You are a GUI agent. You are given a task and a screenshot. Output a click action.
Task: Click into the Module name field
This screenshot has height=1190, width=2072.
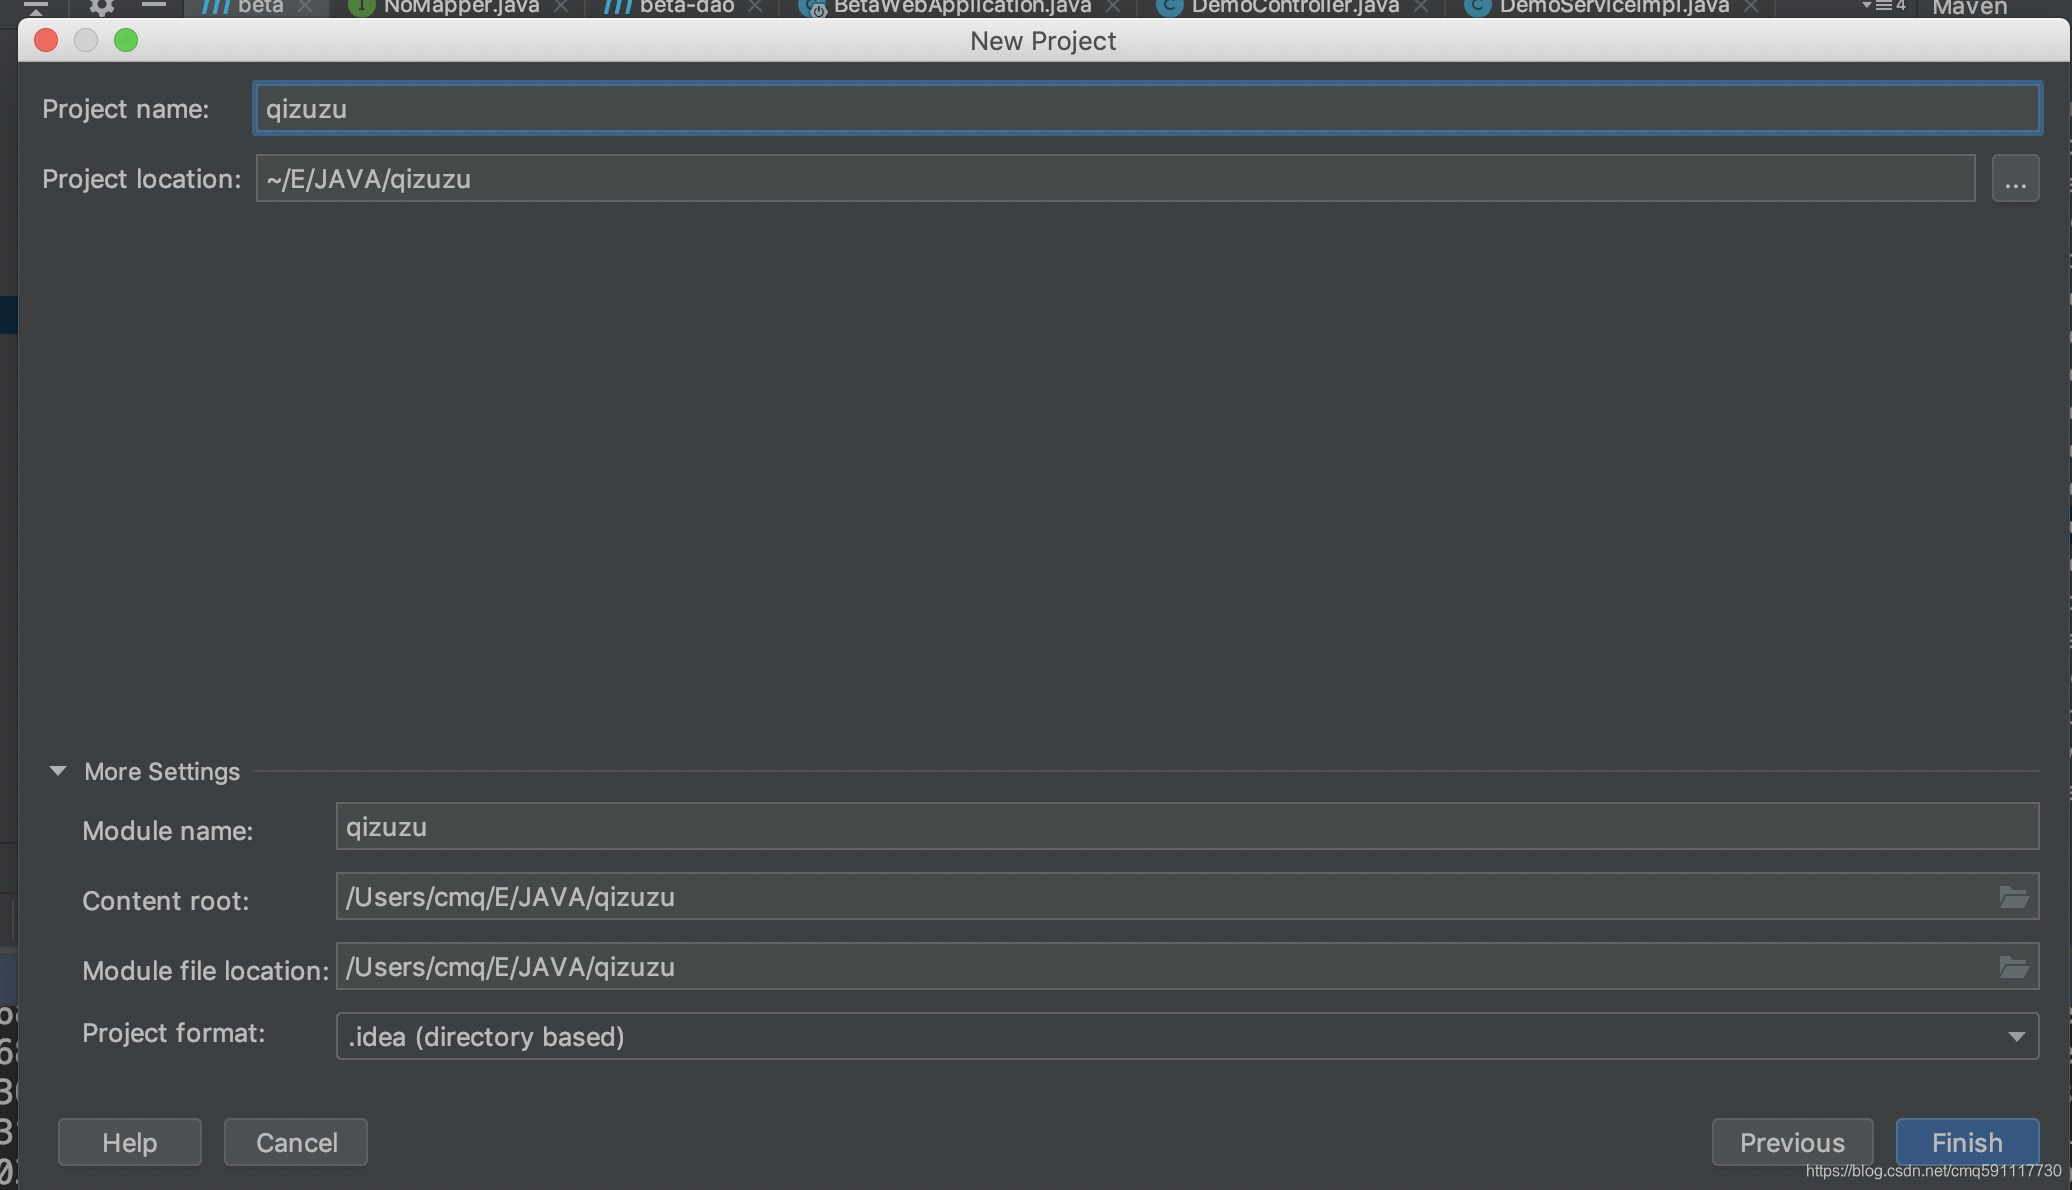tap(1186, 827)
